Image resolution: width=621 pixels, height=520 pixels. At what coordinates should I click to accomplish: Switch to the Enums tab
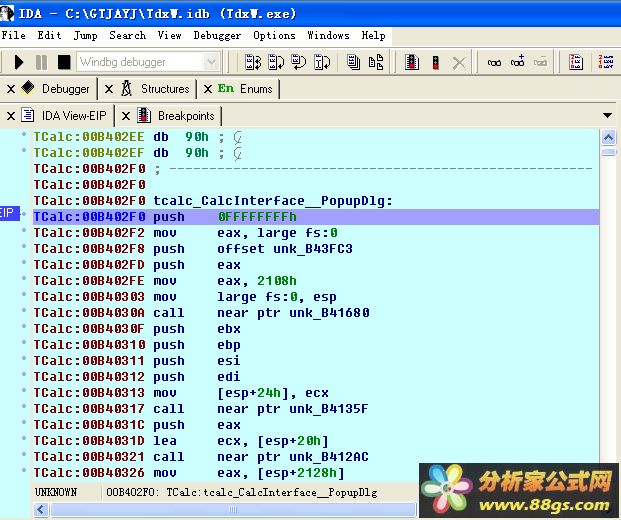(256, 89)
